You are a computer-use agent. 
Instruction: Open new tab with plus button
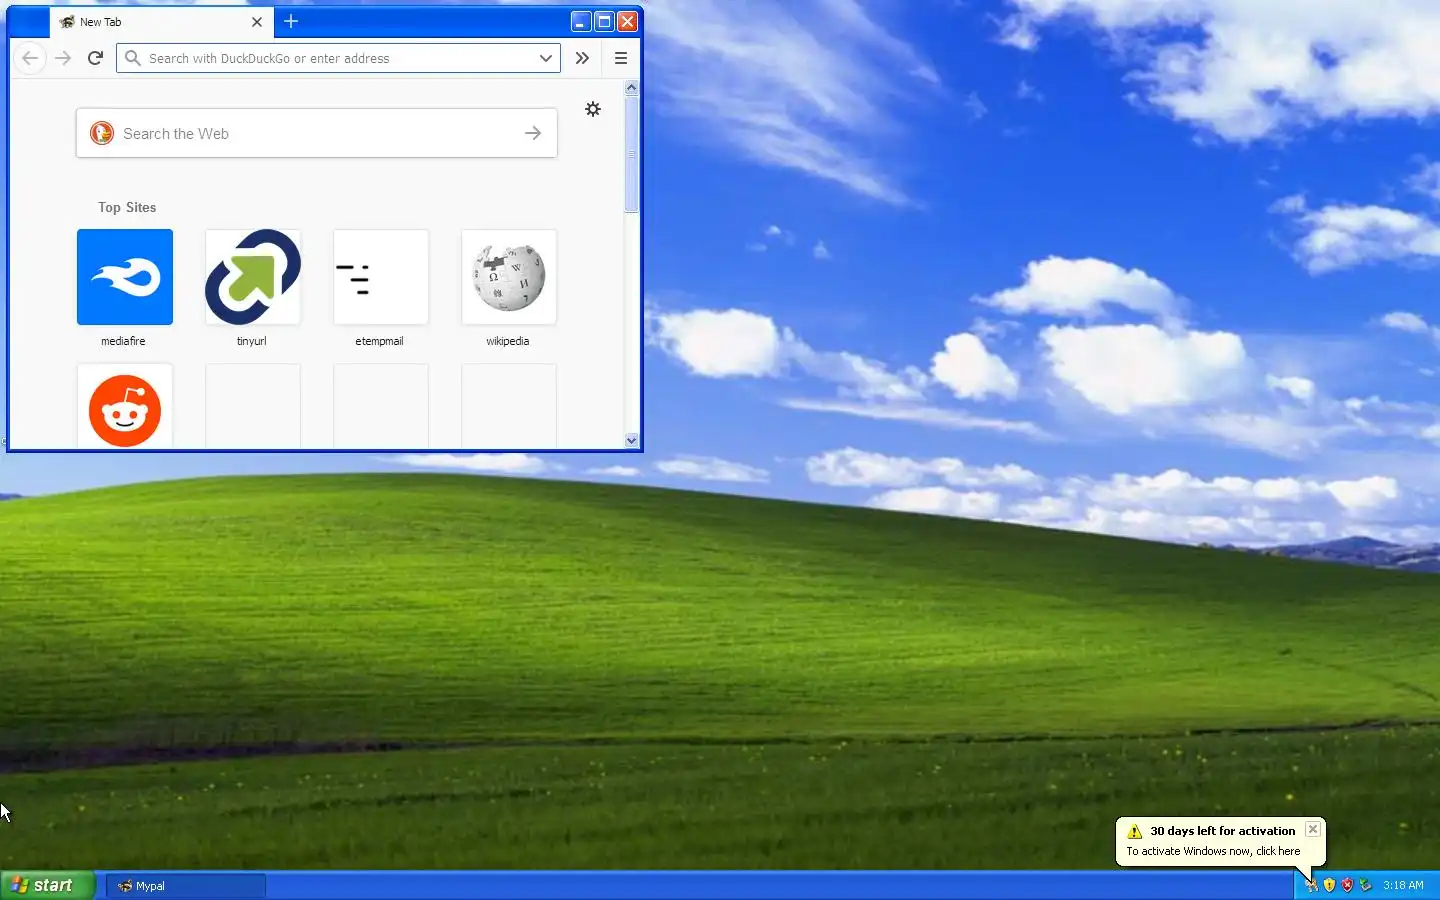(291, 21)
